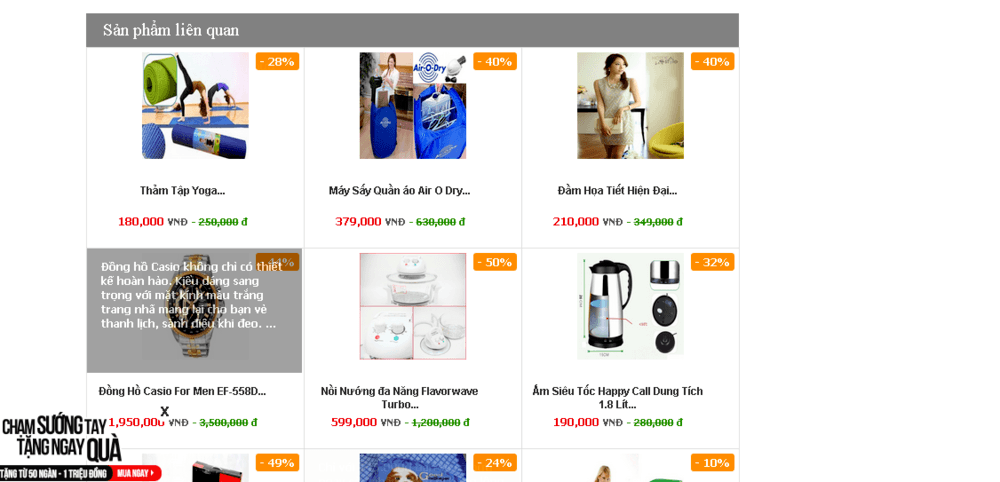This screenshot has height=482, width=1000.
Task: Open the Happy Call kettle image
Action: (x=630, y=307)
